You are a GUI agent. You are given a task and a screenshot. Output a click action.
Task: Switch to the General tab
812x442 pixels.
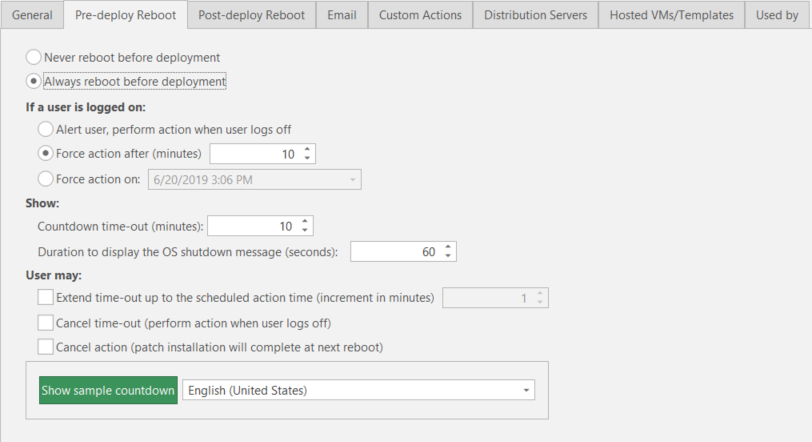[x=32, y=15]
